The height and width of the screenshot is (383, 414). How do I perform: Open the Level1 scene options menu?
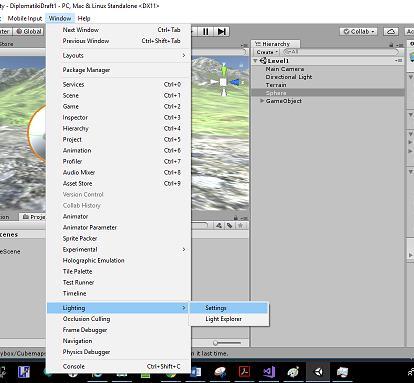click(398, 61)
